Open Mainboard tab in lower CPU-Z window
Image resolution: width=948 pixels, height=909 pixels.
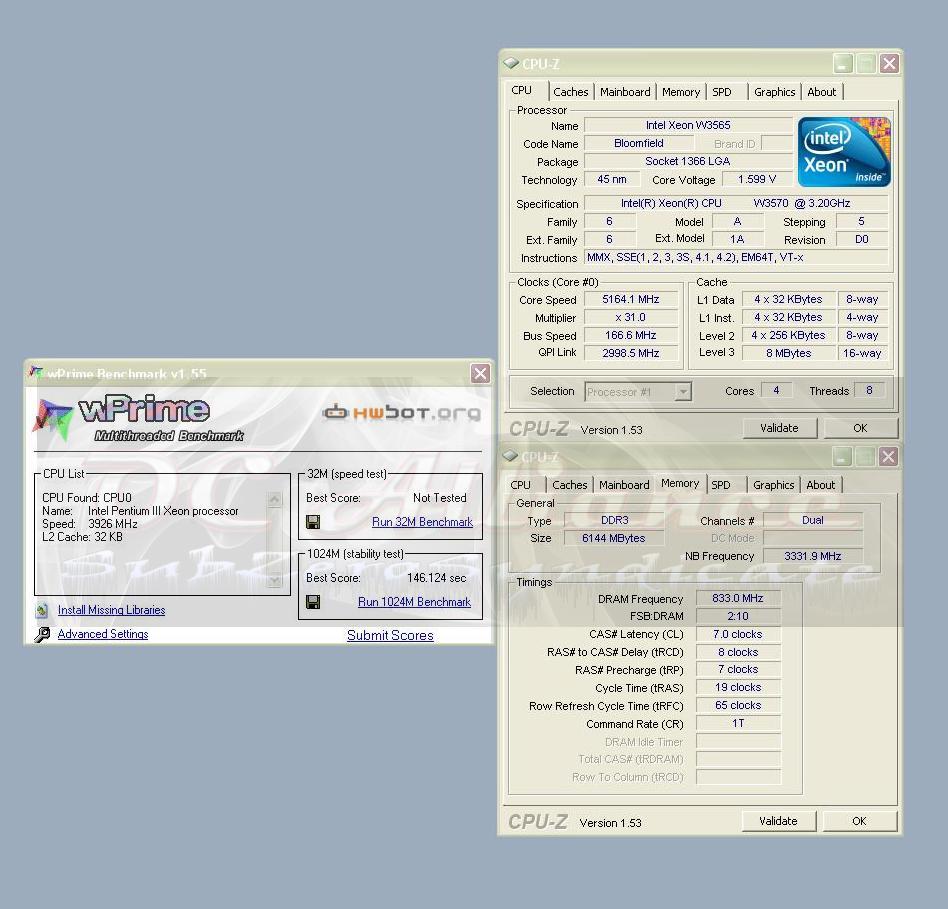624,485
